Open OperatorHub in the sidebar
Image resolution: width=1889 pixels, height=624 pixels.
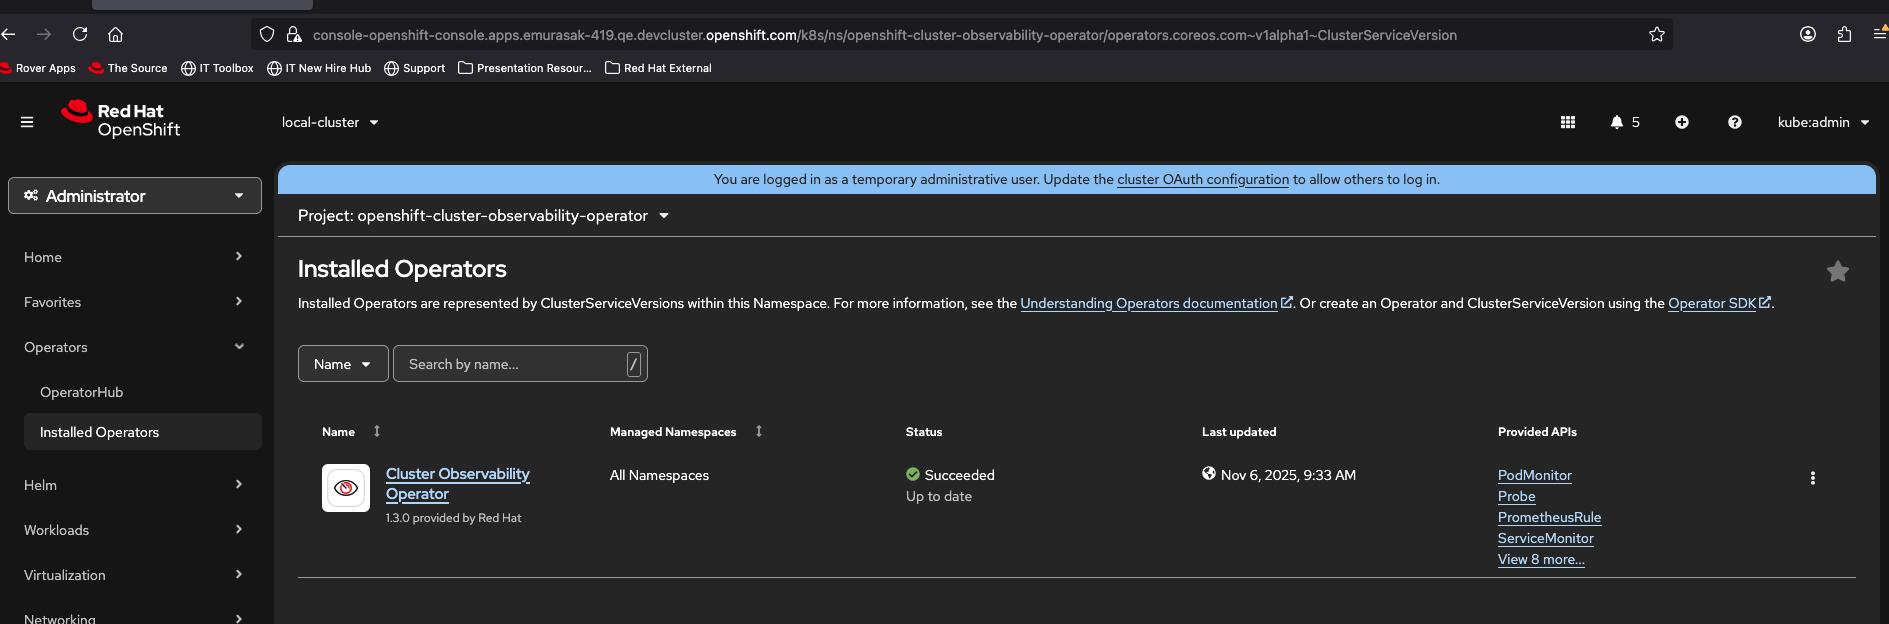82,392
